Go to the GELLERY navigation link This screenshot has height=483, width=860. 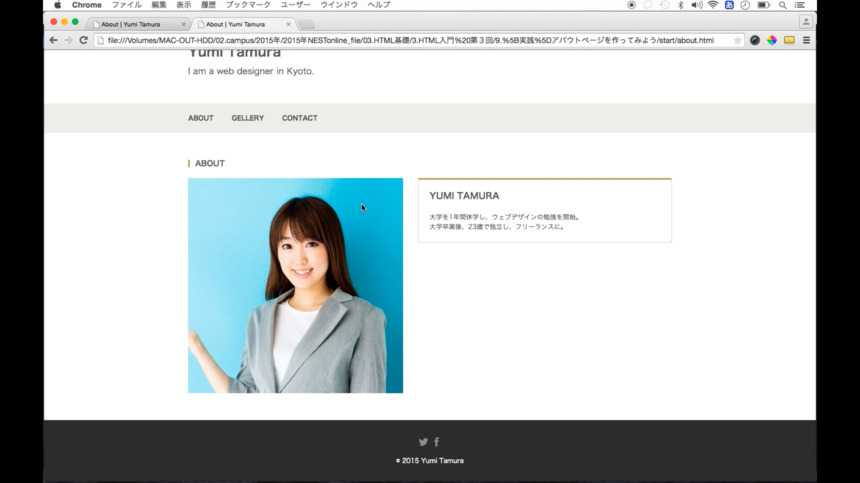click(x=247, y=118)
